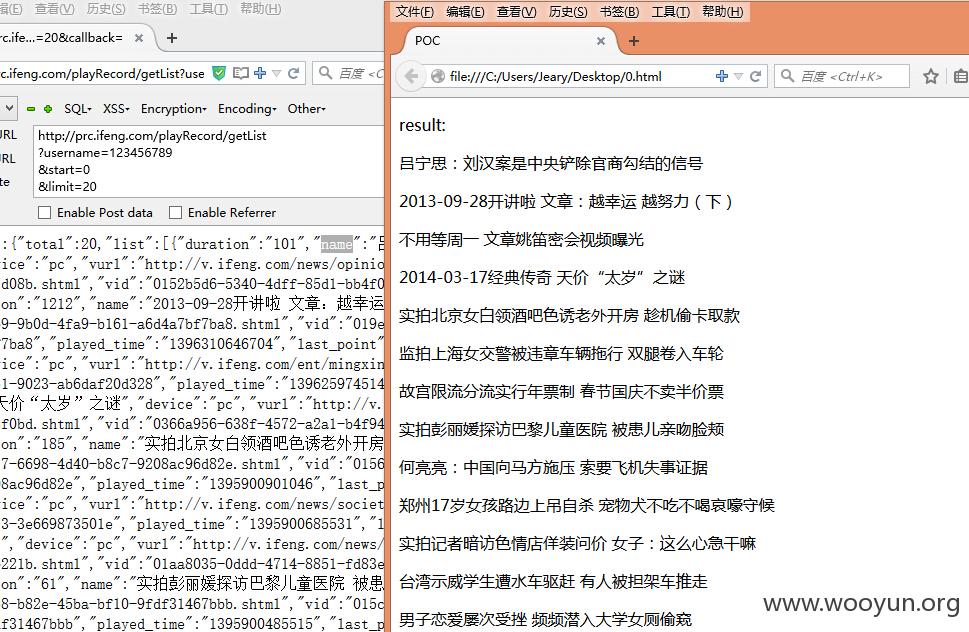The image size is (969, 632).
Task: Open 帮助(H) menu in left browser
Action: [260, 9]
